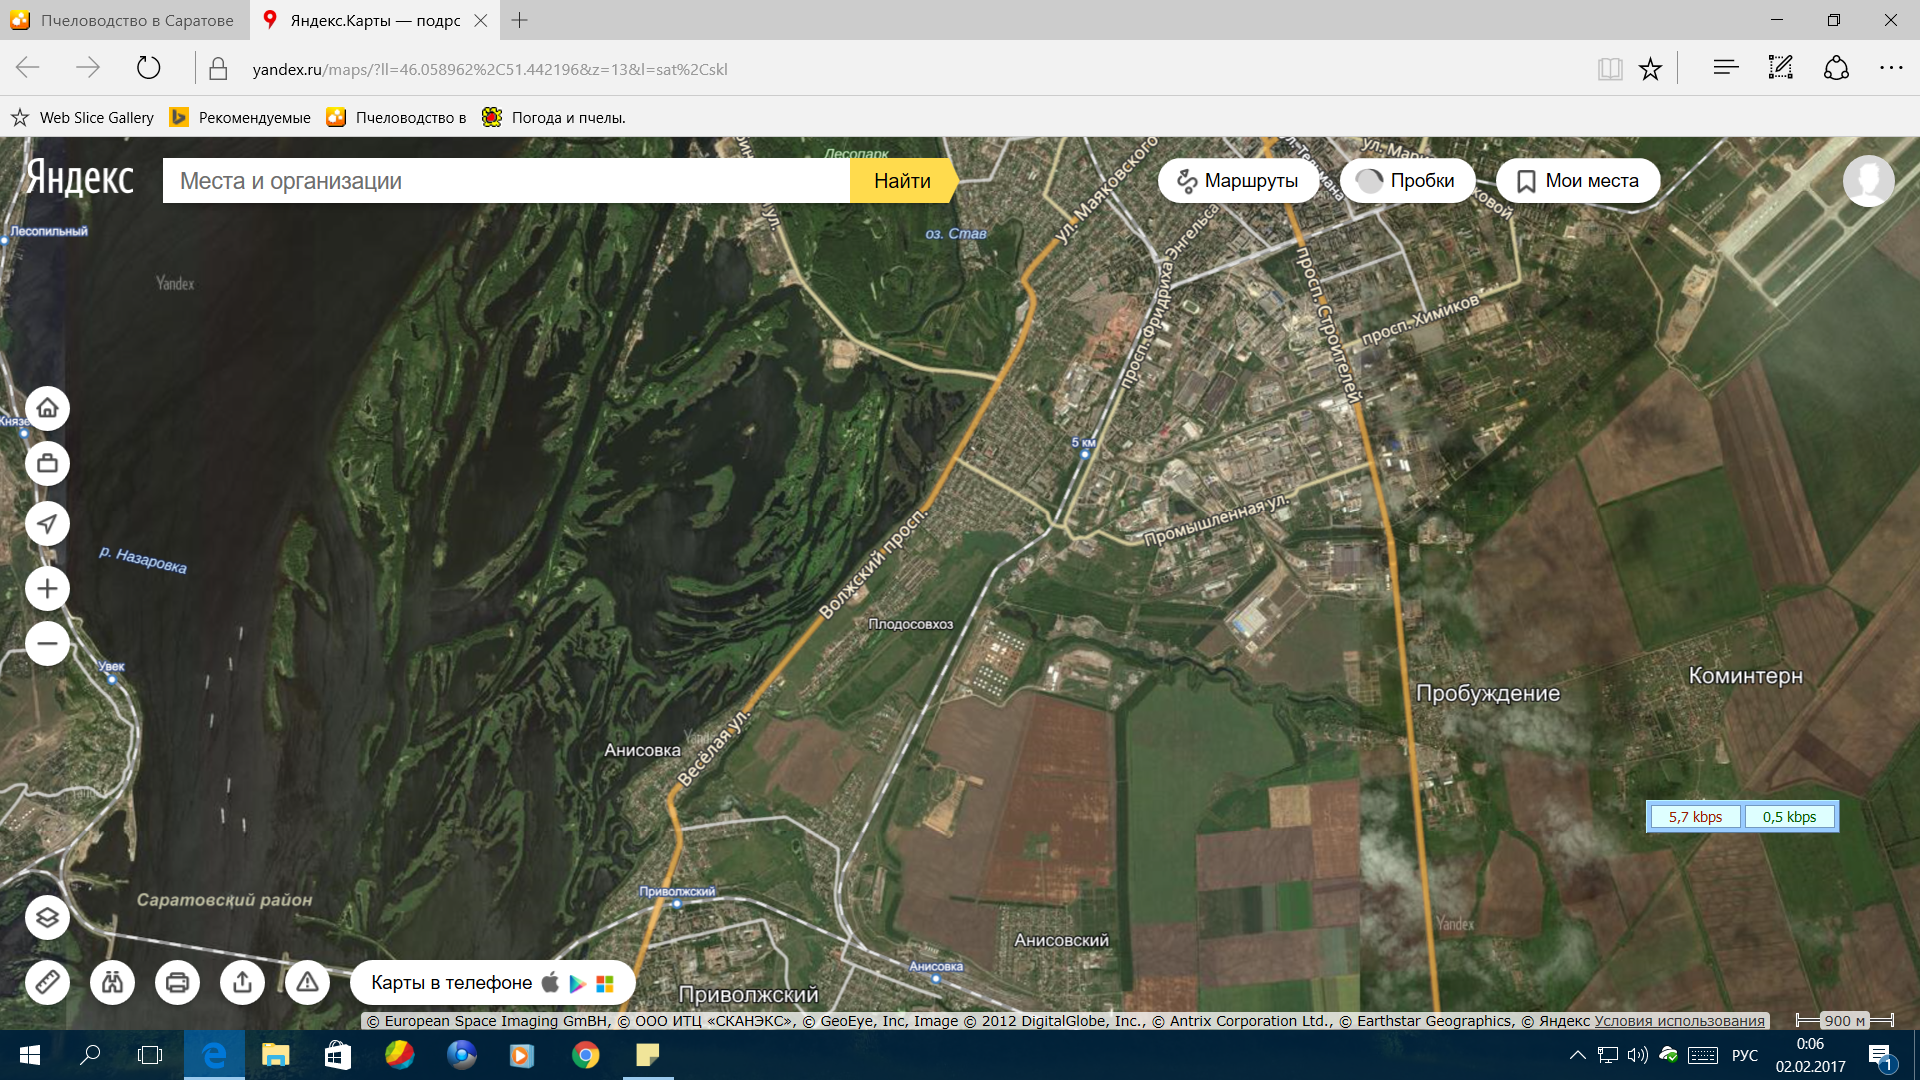Screen dimensions: 1920x1080
Task: Open Погода и пчелы bookmark
Action: coord(553,118)
